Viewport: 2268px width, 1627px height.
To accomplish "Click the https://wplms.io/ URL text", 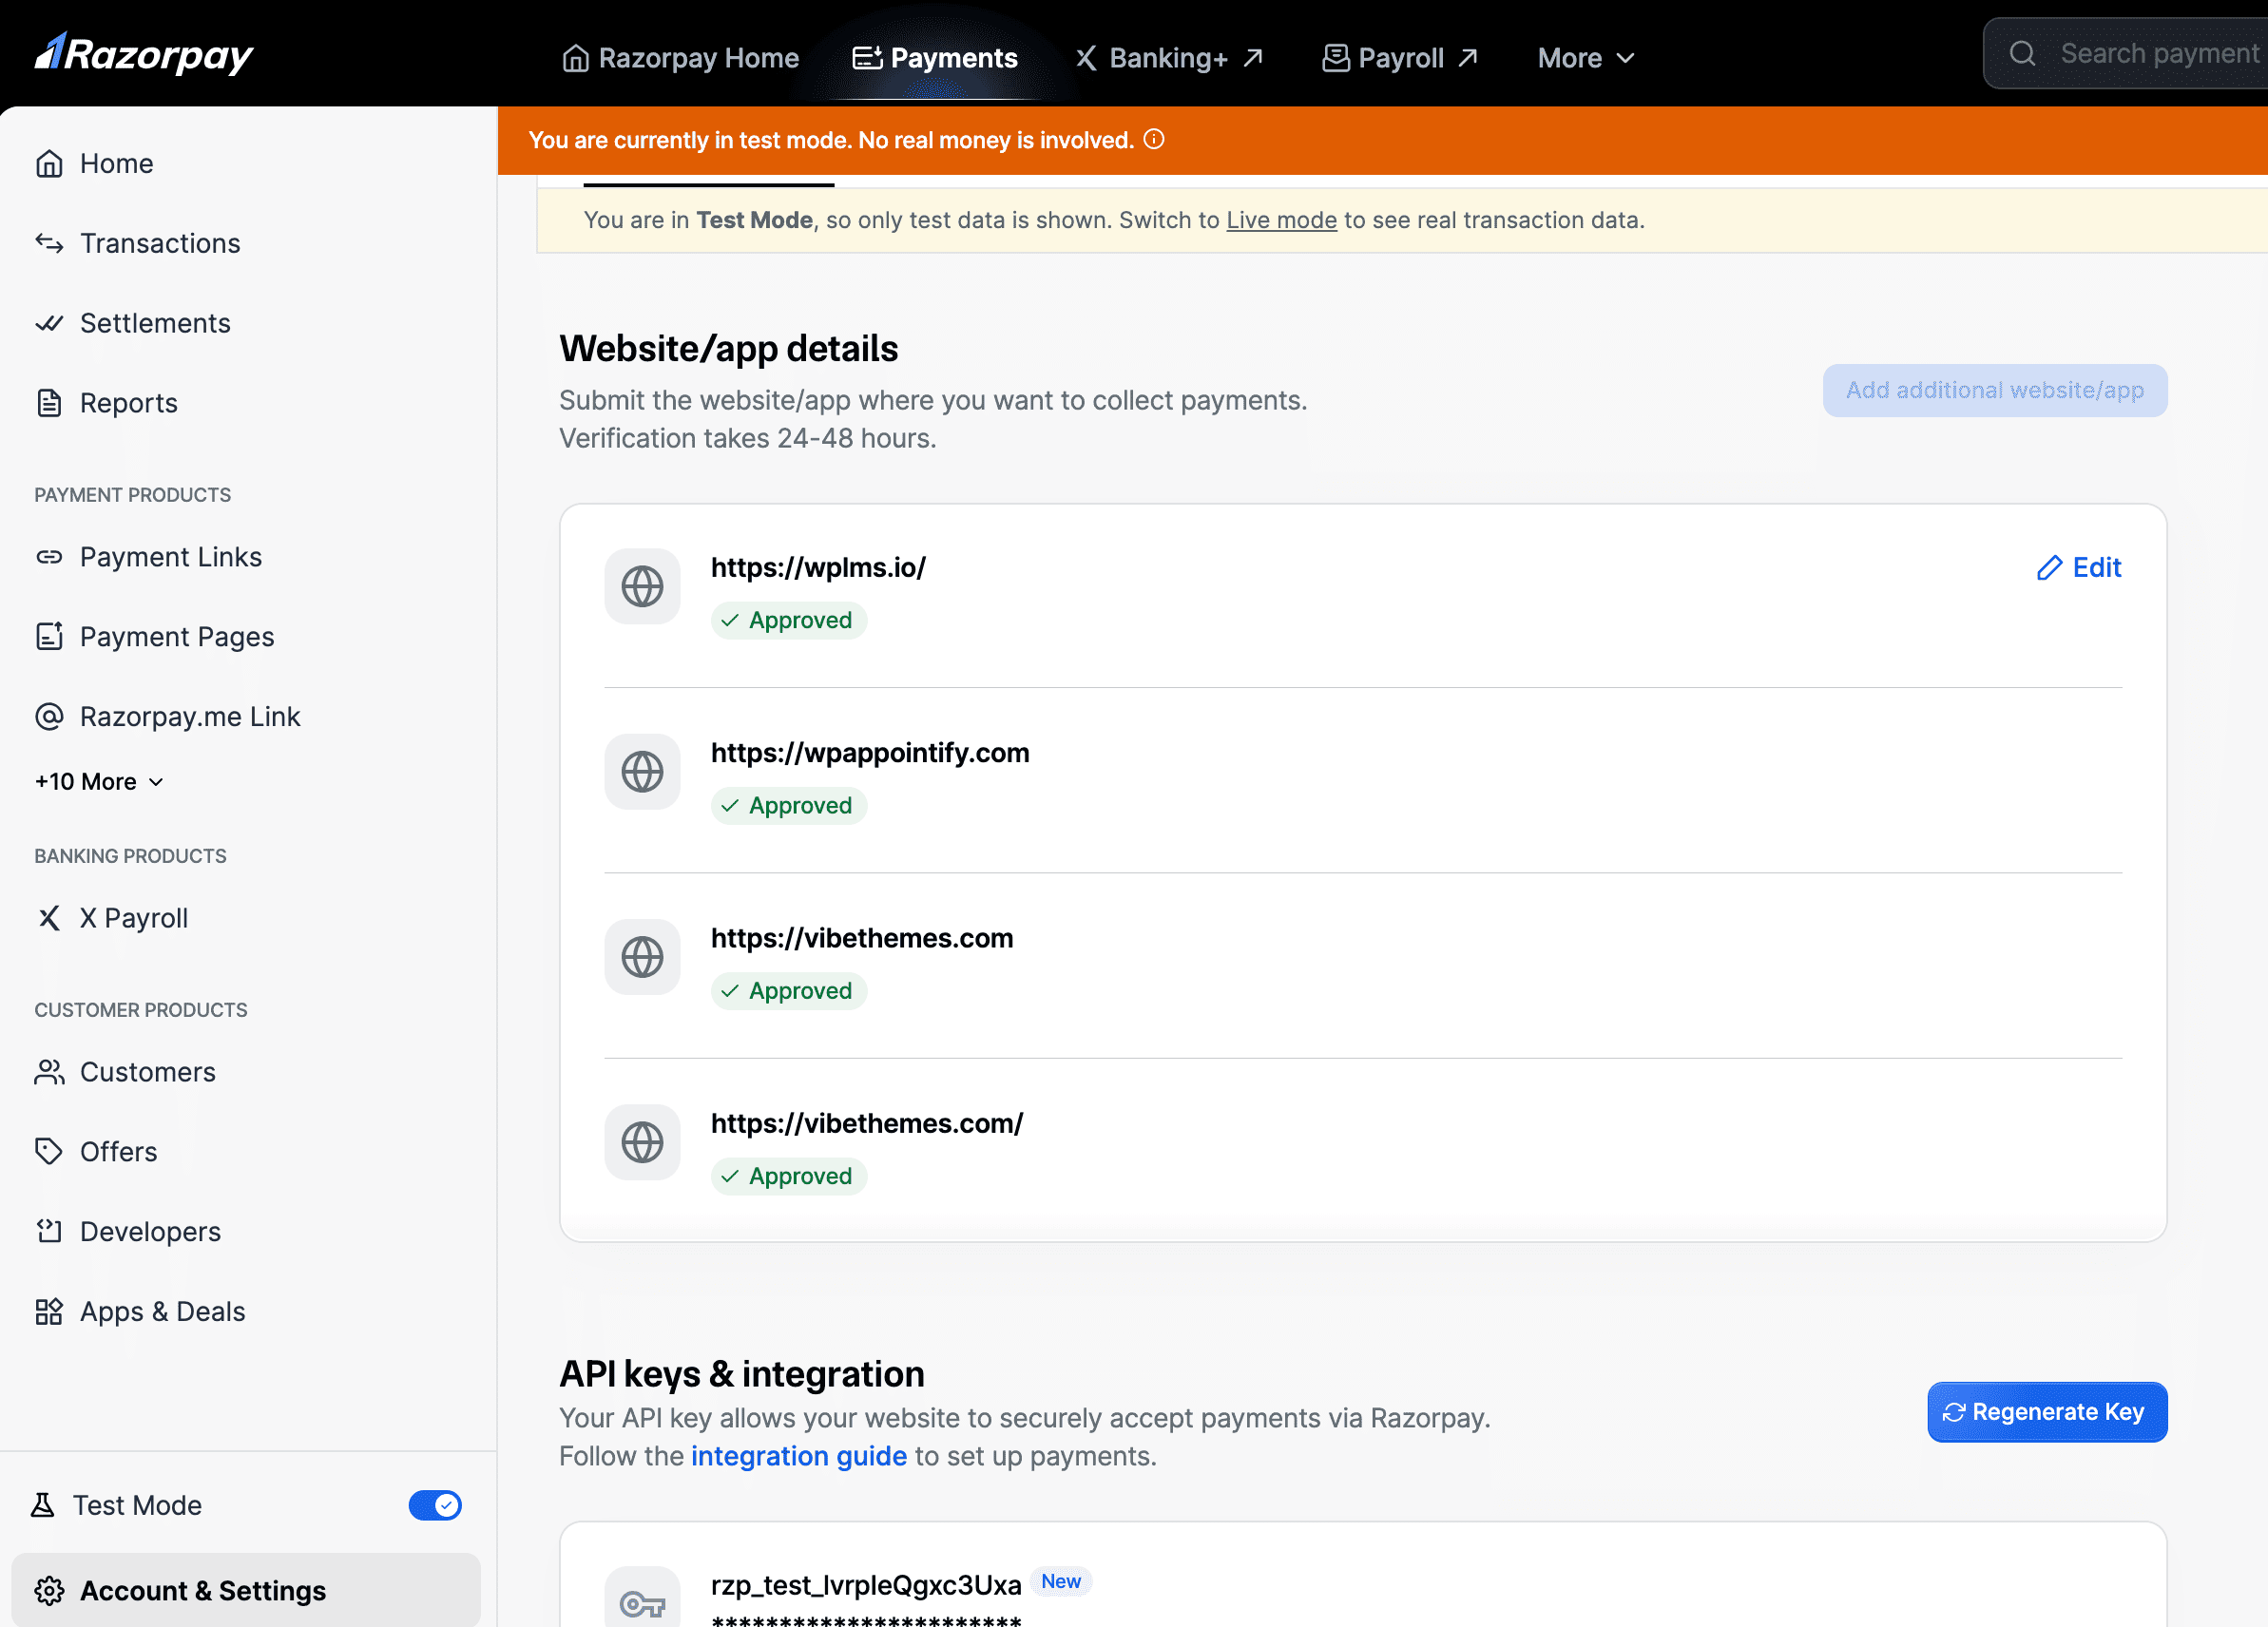I will click(x=818, y=567).
